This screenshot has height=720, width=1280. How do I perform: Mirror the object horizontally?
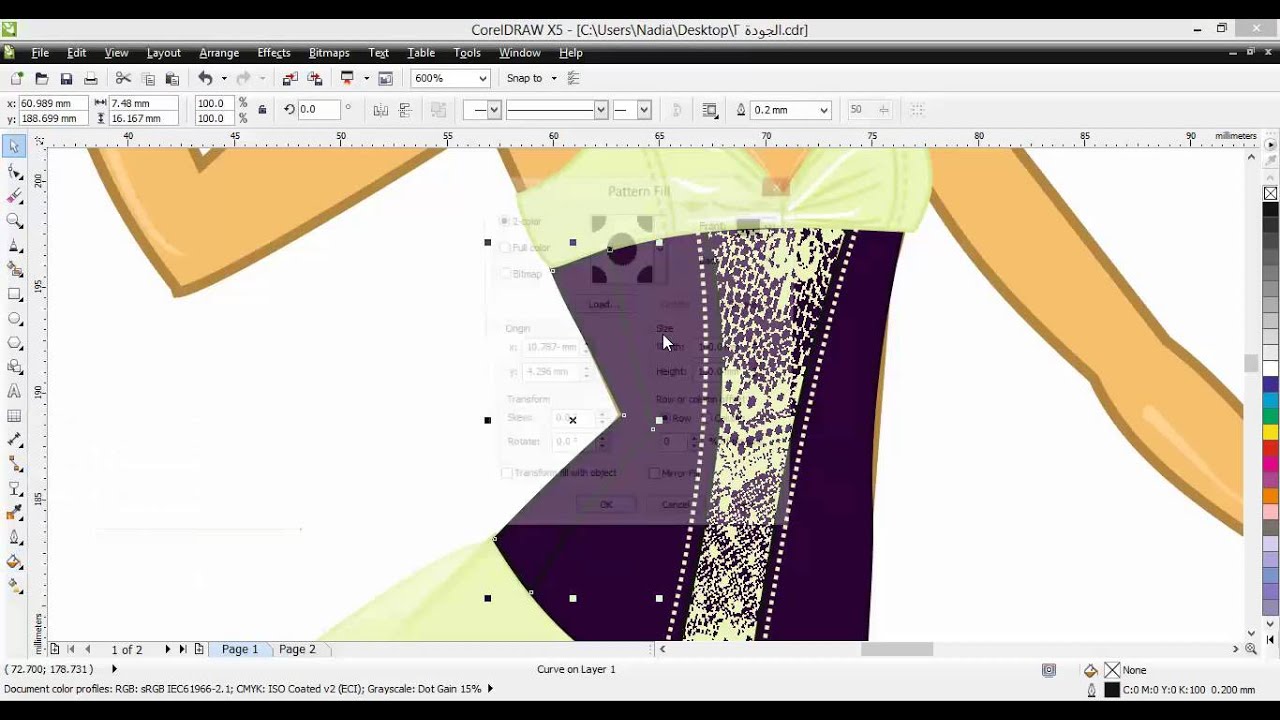tap(380, 110)
